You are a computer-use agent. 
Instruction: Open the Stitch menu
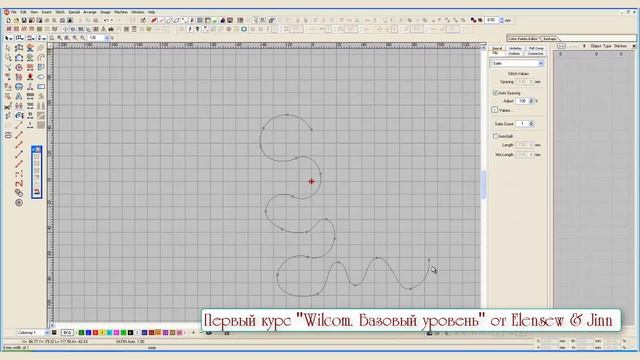(60, 12)
